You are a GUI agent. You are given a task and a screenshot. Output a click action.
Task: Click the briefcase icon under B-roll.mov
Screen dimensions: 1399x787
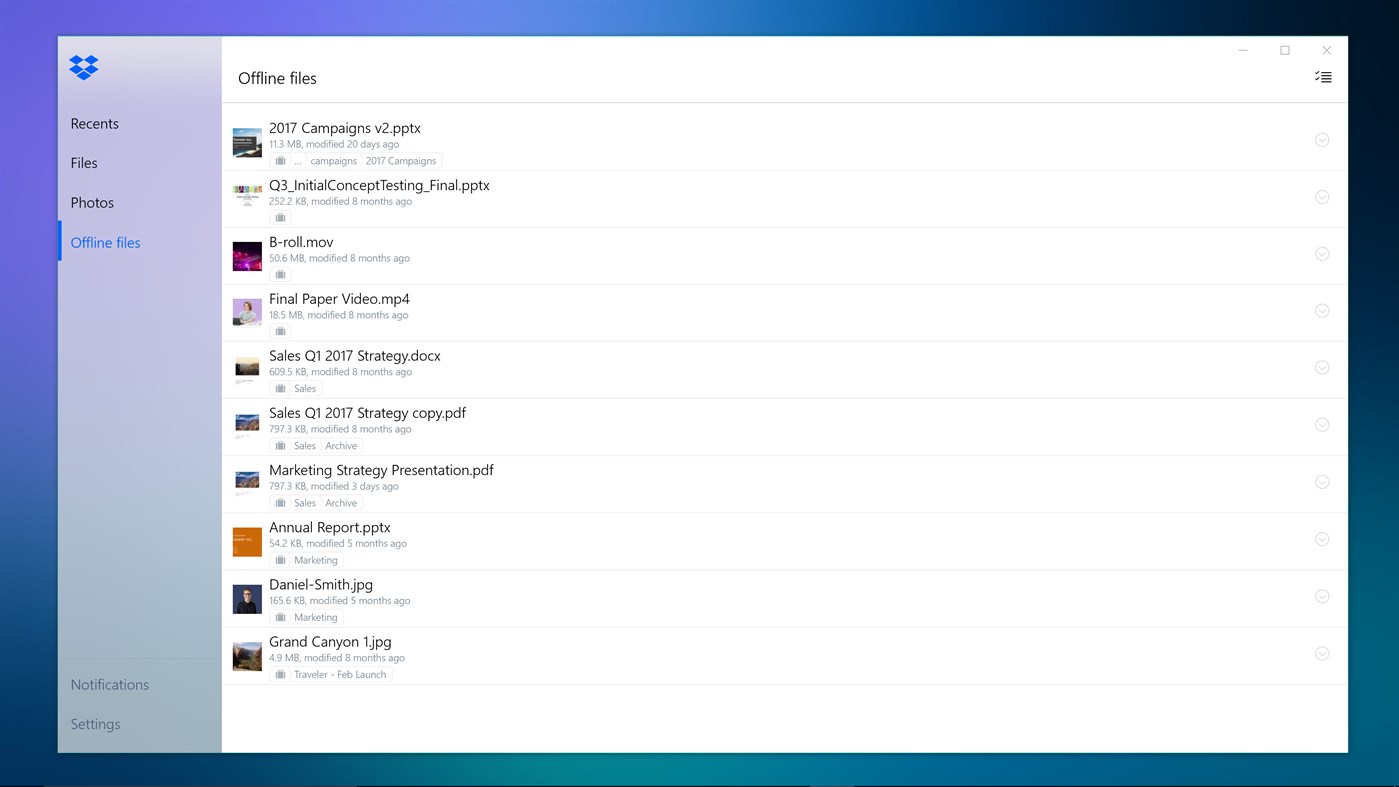coord(280,274)
